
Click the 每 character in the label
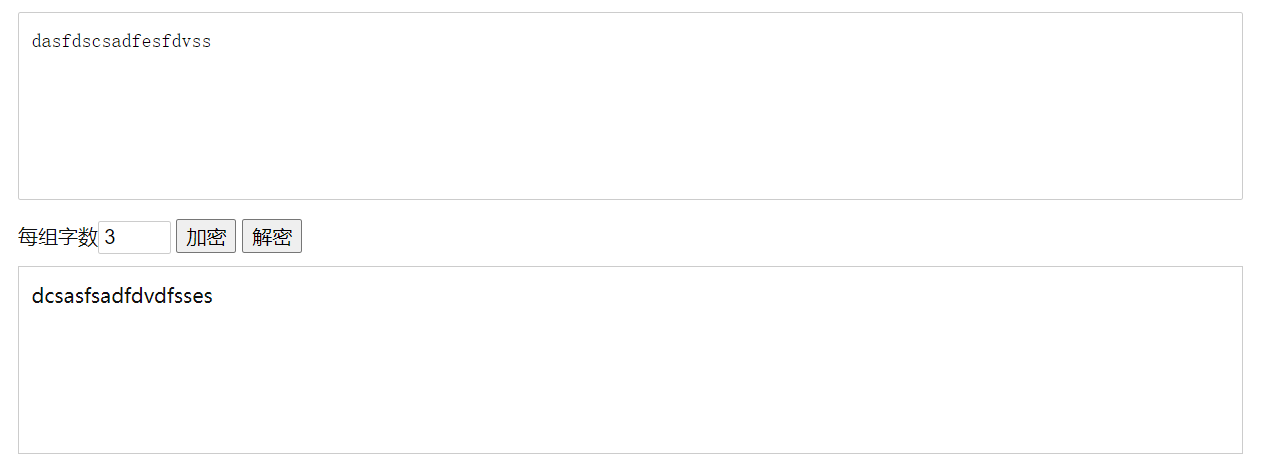pyautogui.click(x=28, y=237)
